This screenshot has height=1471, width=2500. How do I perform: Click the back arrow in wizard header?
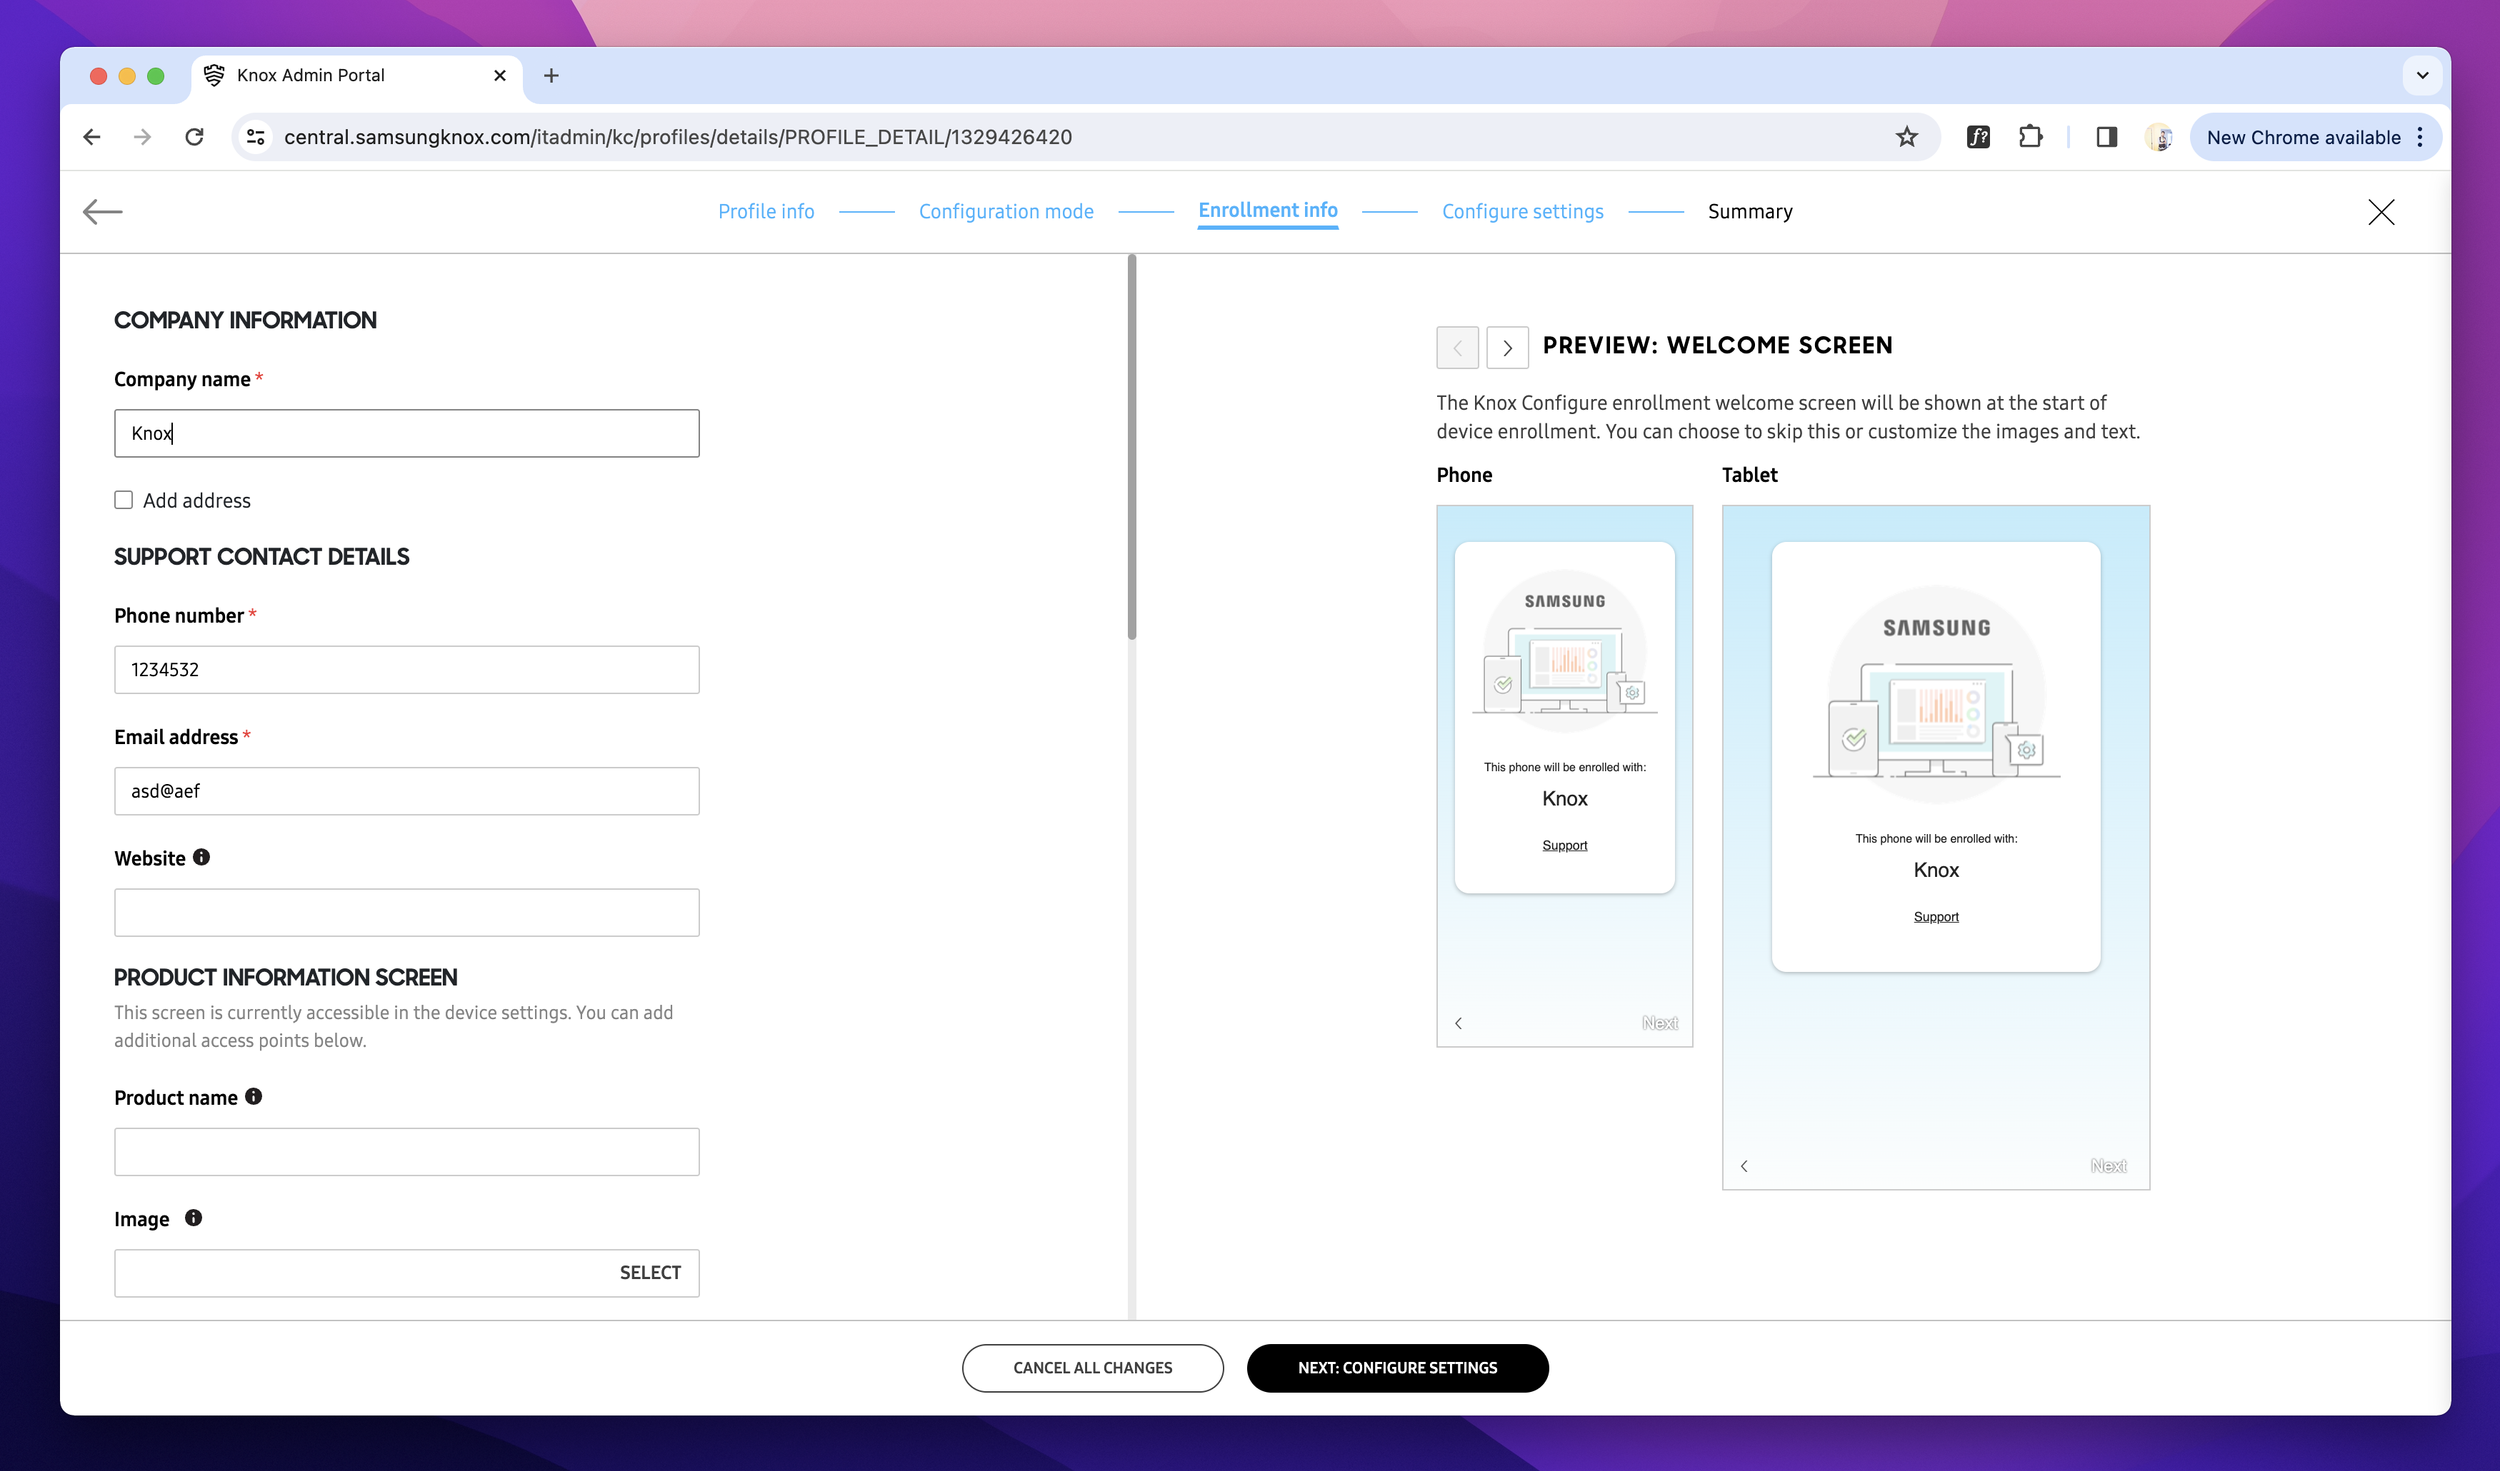[x=102, y=211]
